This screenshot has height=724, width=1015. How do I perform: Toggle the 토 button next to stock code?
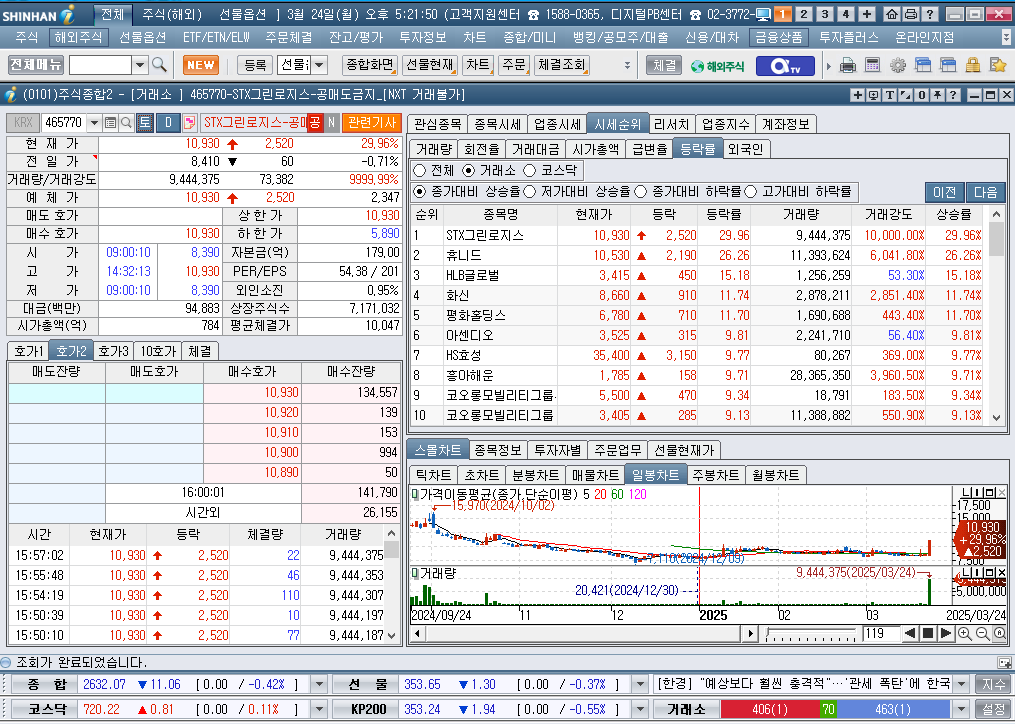[x=144, y=122]
